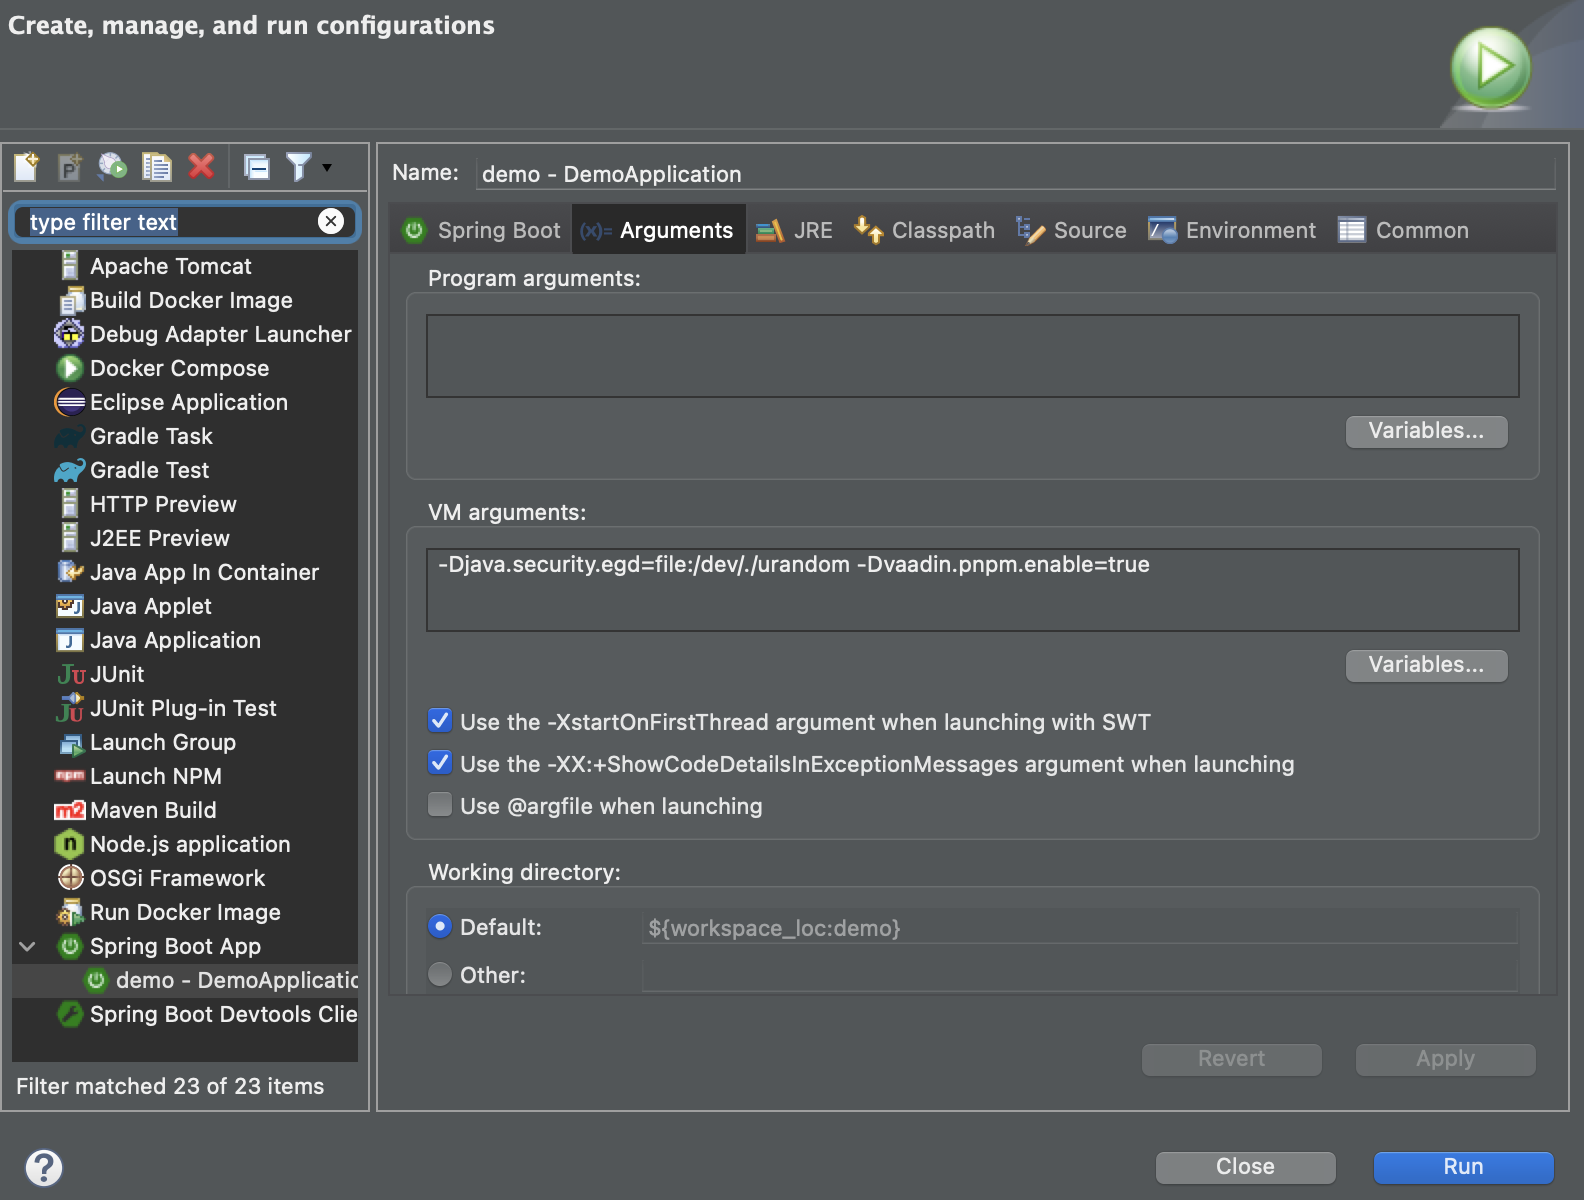The height and width of the screenshot is (1200, 1584).
Task: Select Spring Boot Devtools Client entry
Action: coord(206,1014)
